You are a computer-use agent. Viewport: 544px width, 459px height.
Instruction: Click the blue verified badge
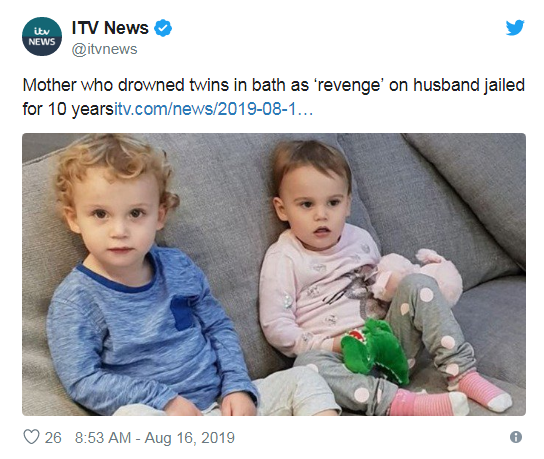[x=163, y=28]
